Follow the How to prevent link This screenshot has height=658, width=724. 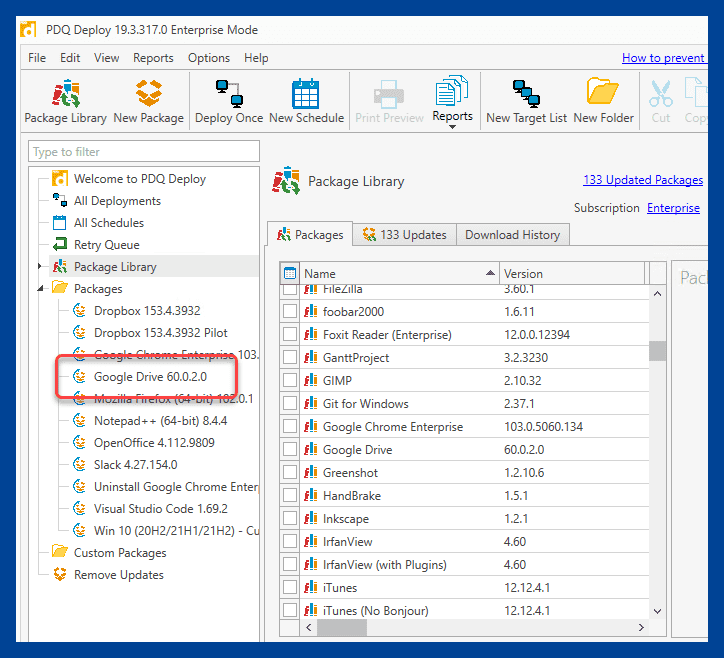(x=663, y=58)
